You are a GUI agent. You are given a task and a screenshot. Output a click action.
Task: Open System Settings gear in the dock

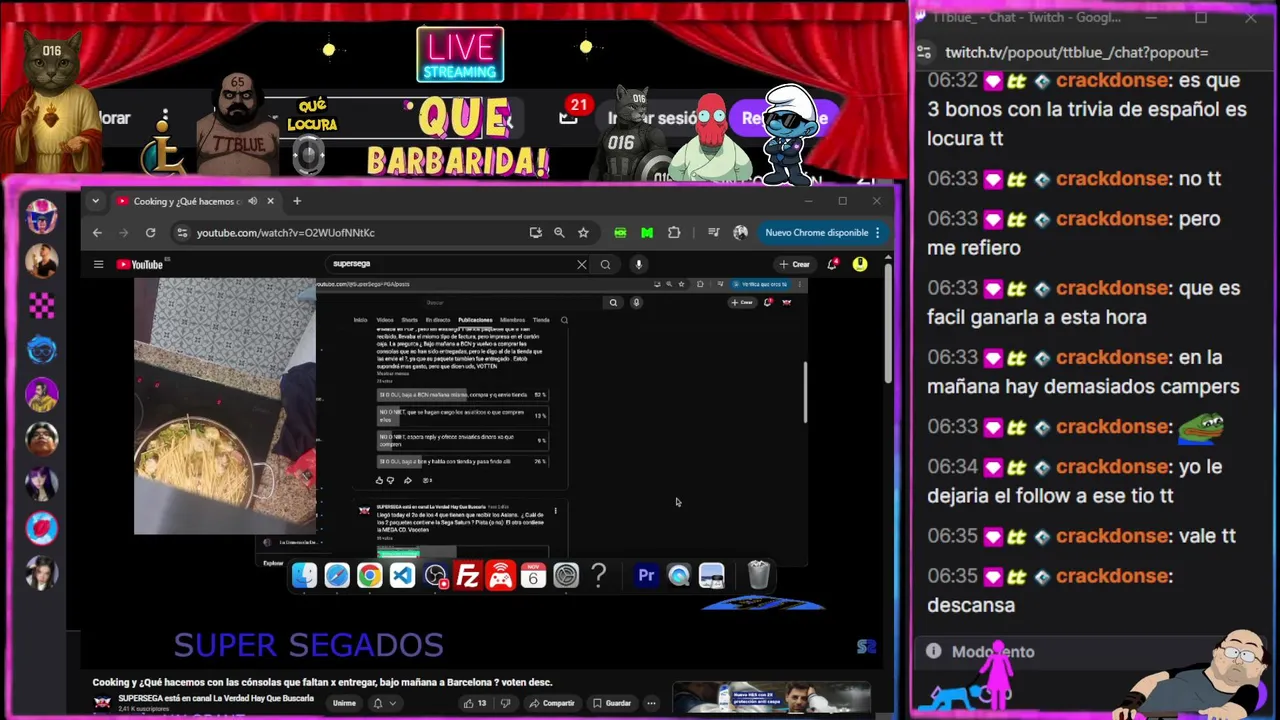(x=566, y=575)
